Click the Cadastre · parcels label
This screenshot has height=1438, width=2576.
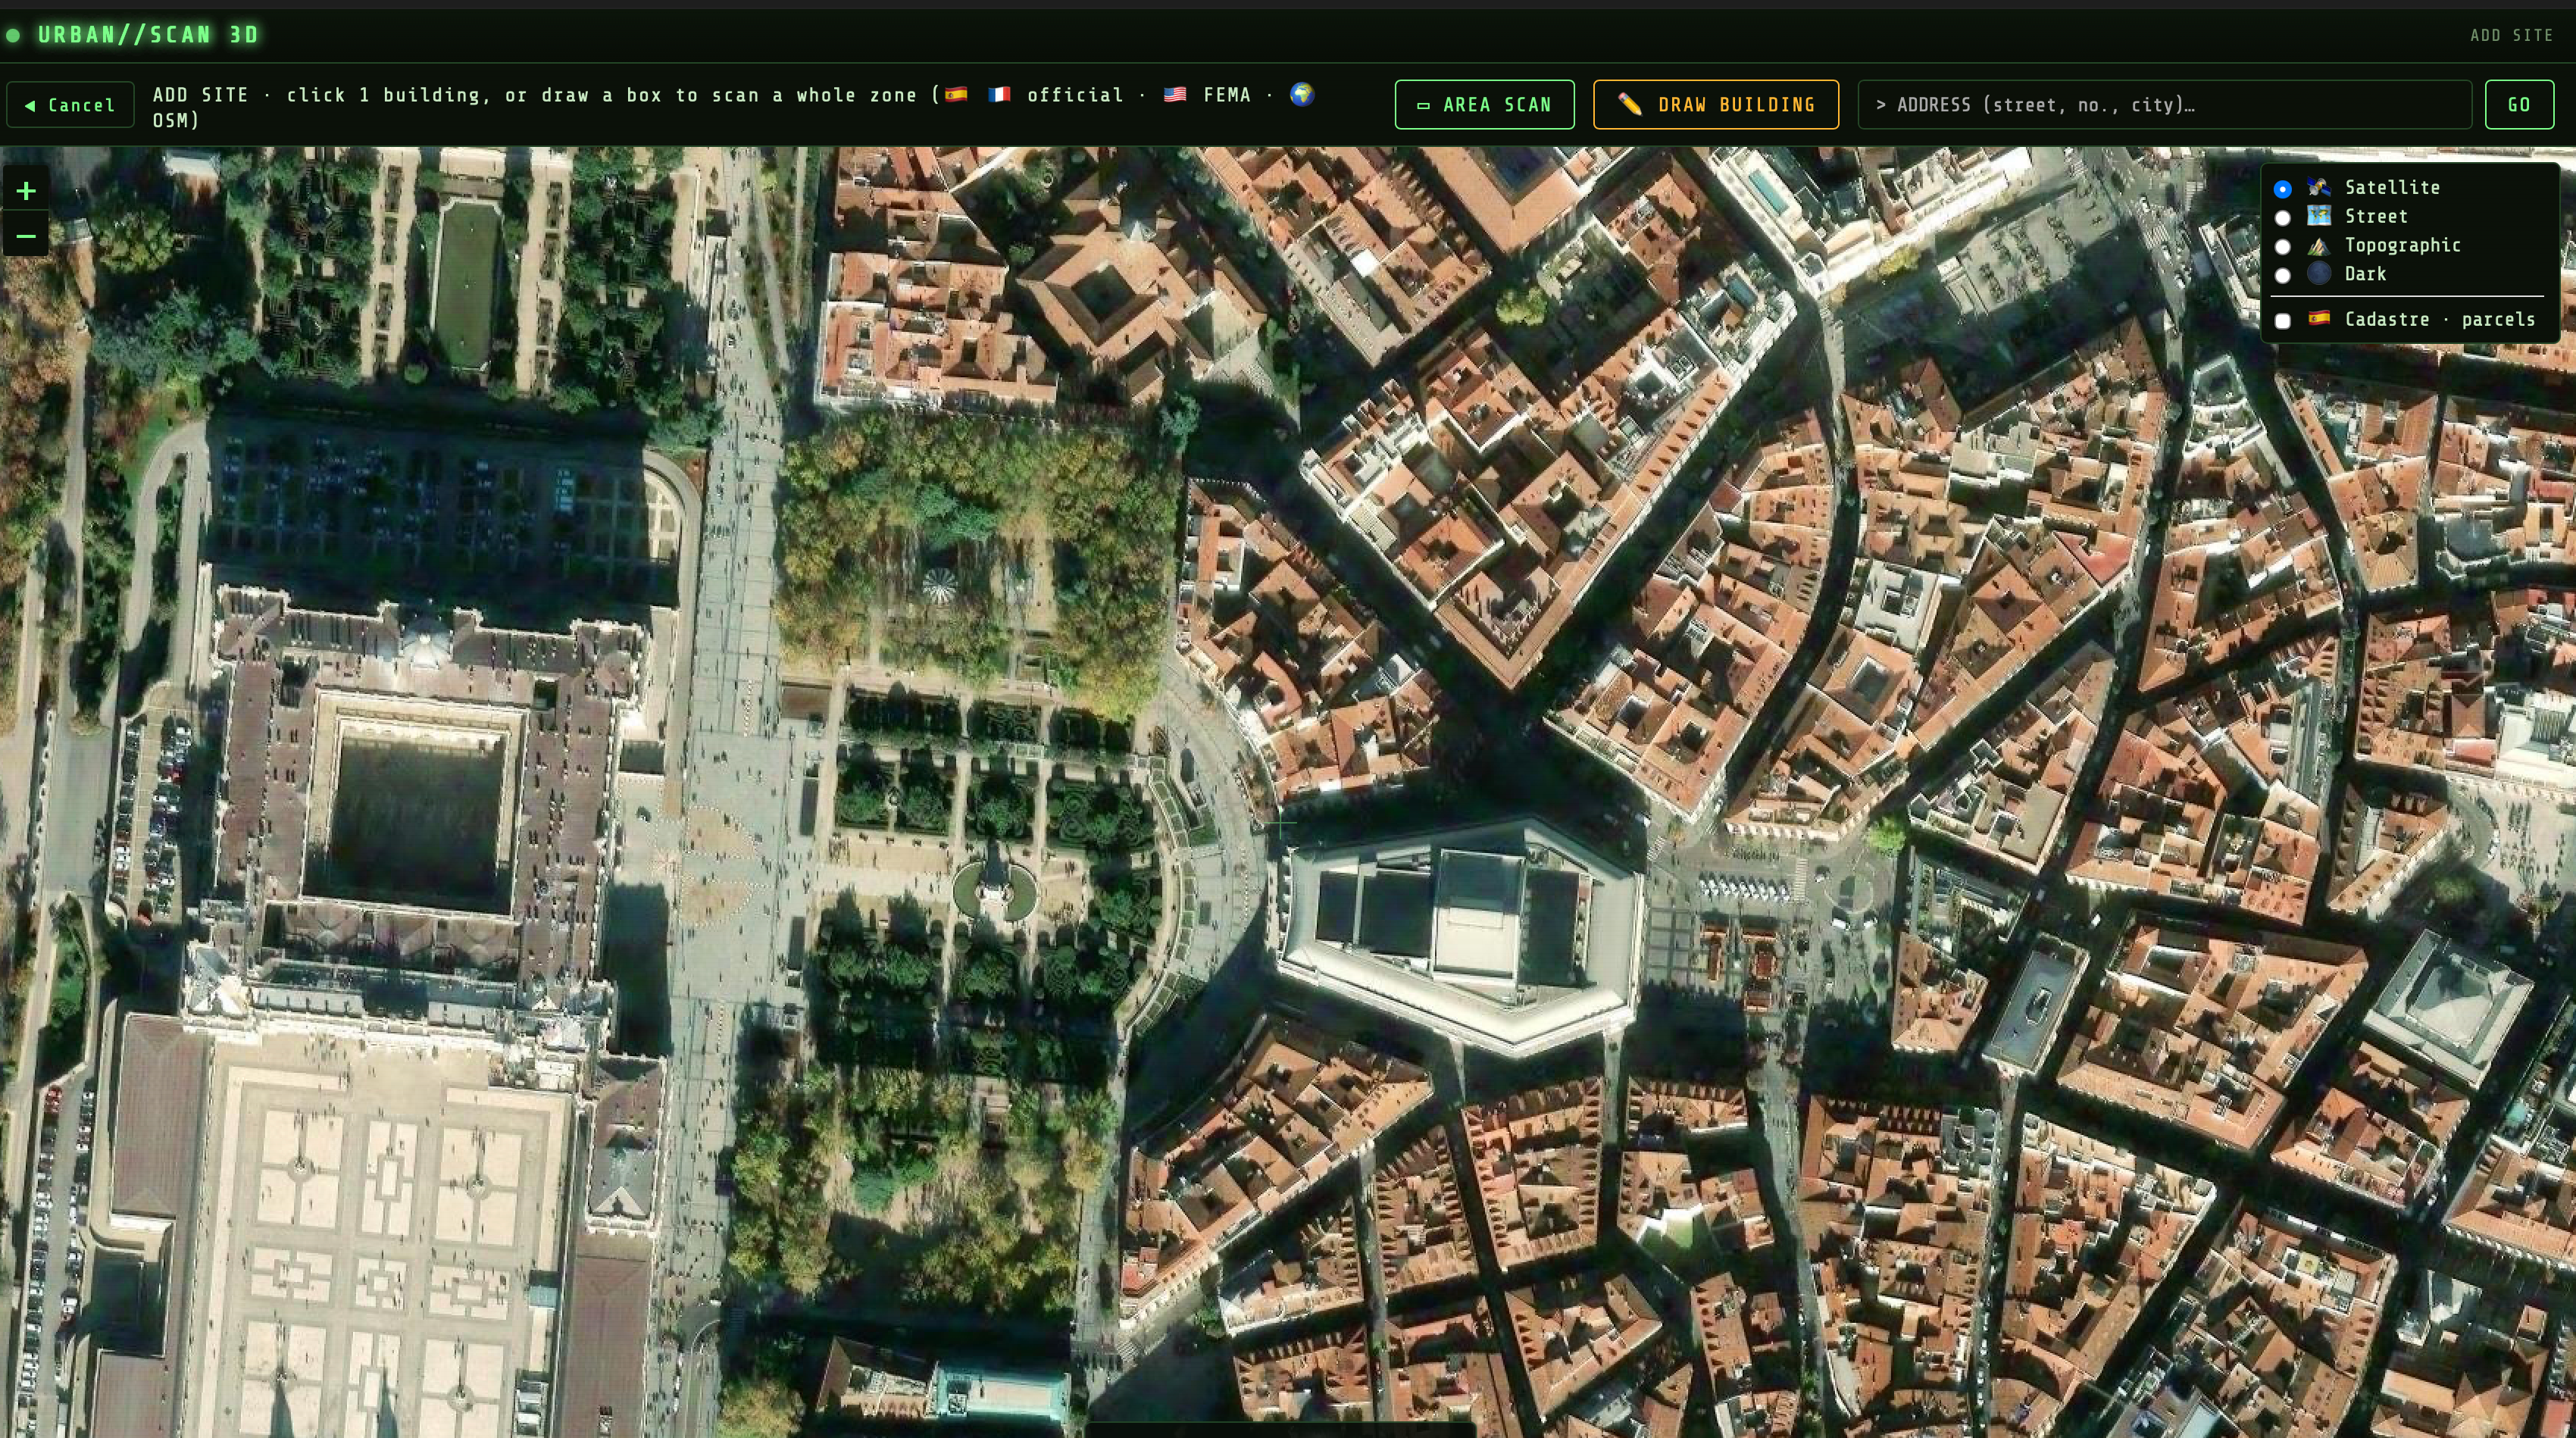[x=2440, y=319]
